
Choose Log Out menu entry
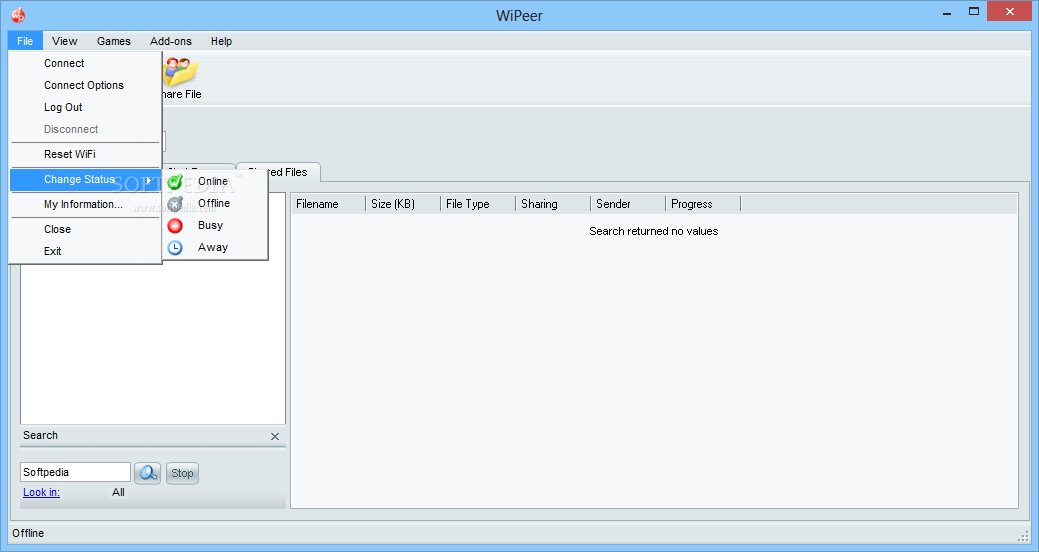pos(85,107)
